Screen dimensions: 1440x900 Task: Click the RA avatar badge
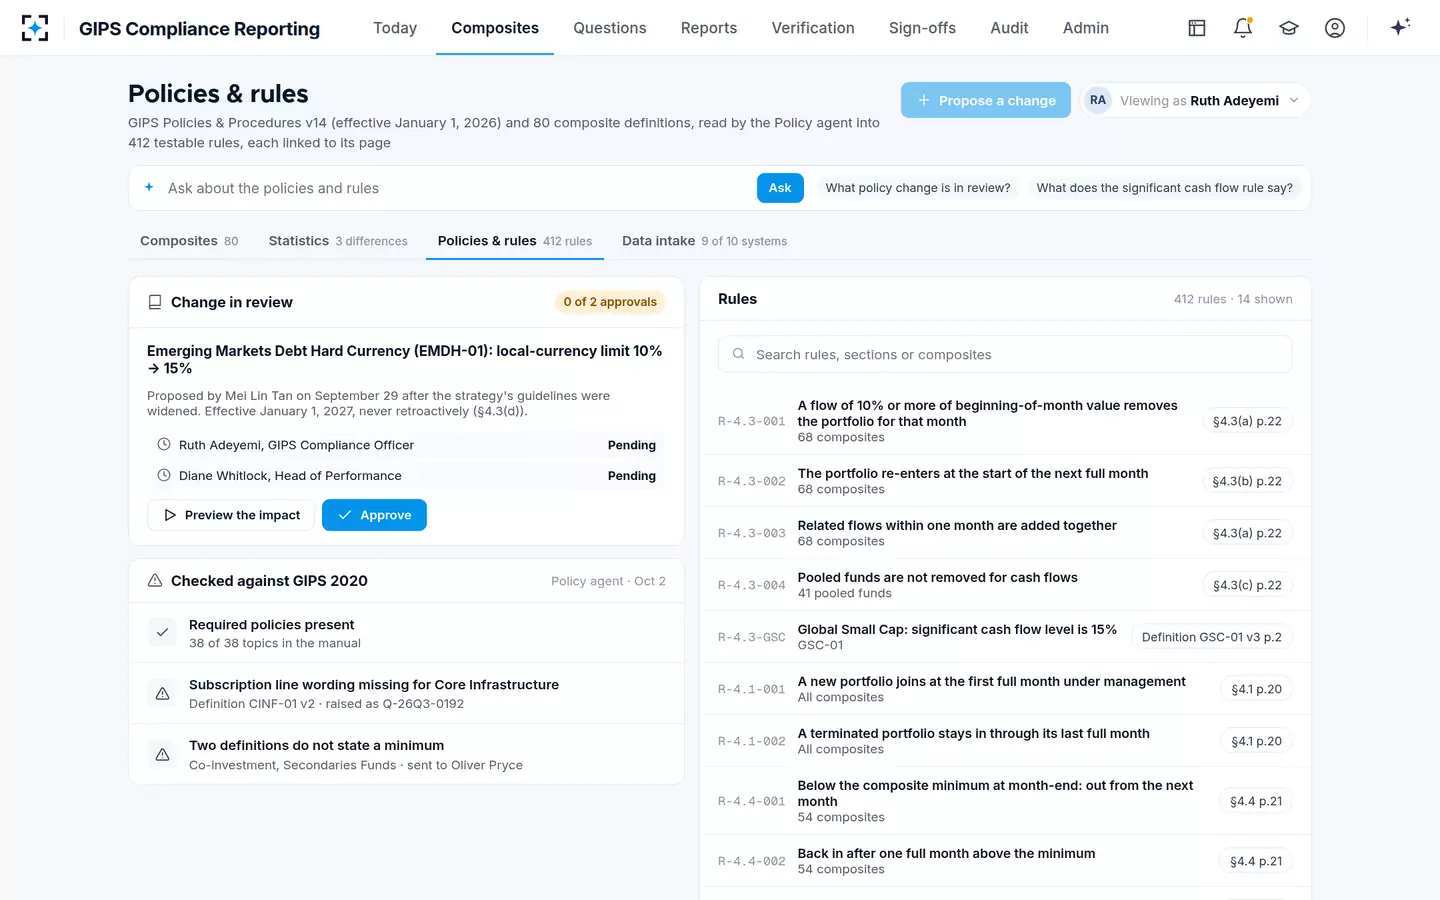click(1098, 100)
